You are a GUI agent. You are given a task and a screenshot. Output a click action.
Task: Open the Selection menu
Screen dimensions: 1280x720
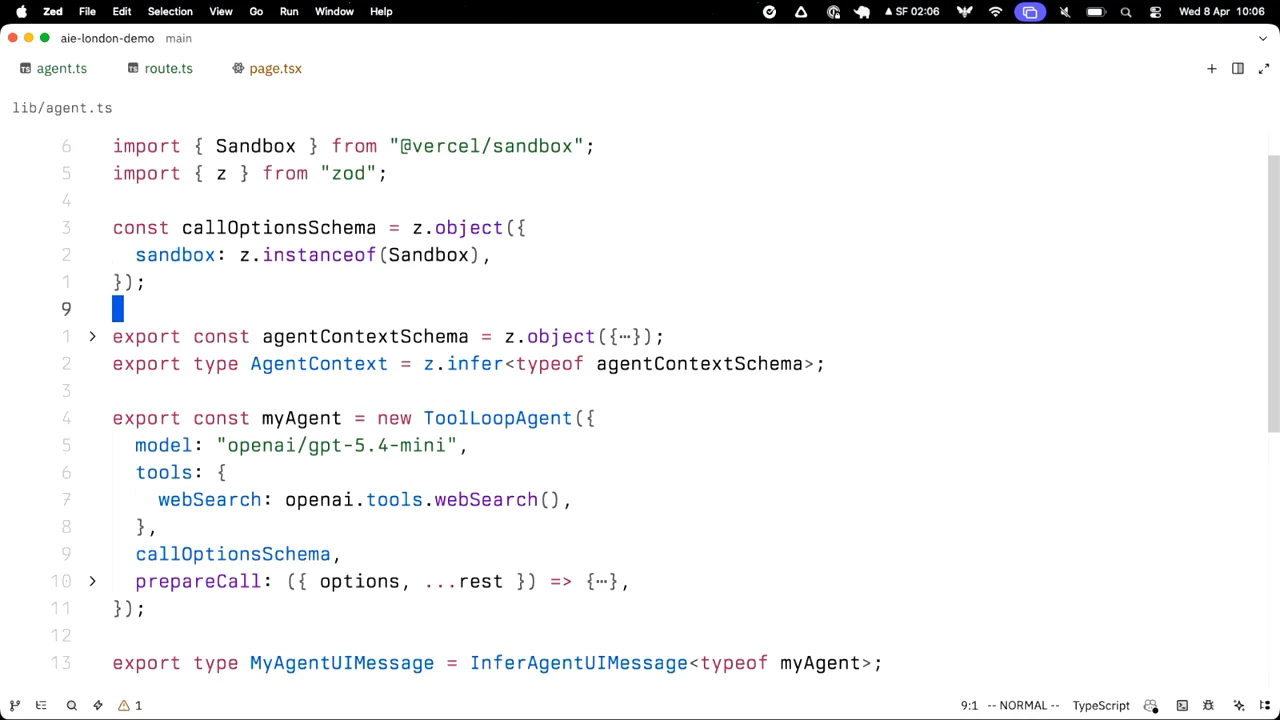click(x=170, y=11)
